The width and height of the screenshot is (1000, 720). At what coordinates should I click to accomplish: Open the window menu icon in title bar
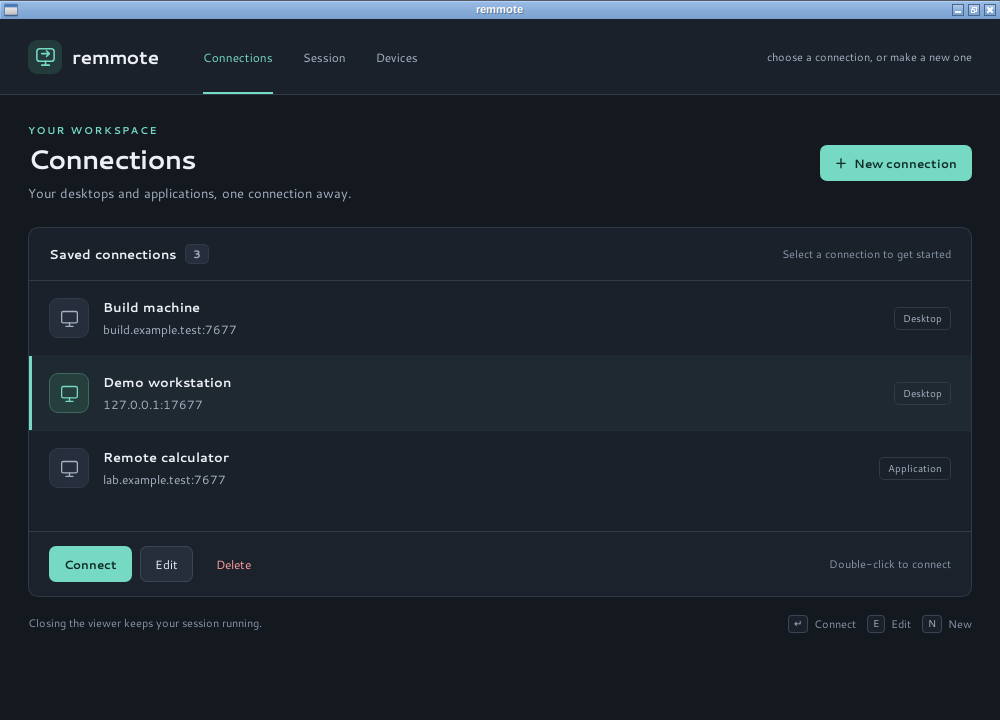click(11, 10)
